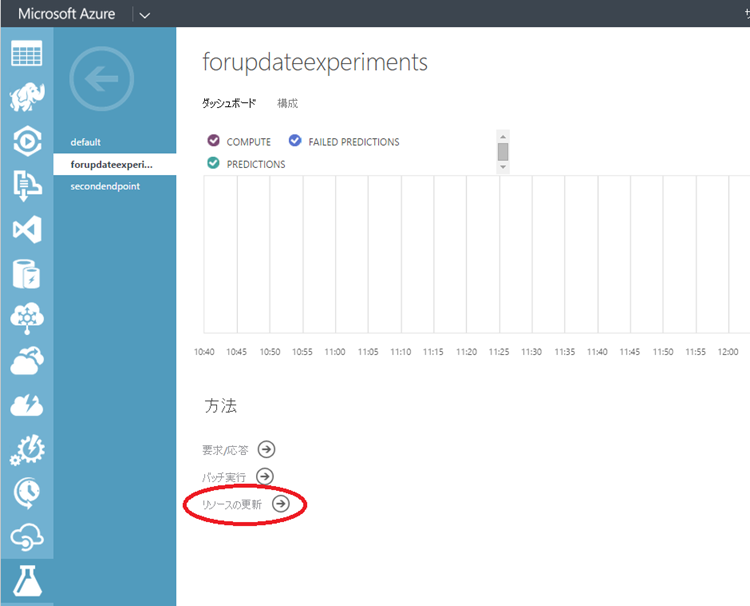Open the 要求/応答 link
The height and width of the screenshot is (606, 750).
(225, 450)
